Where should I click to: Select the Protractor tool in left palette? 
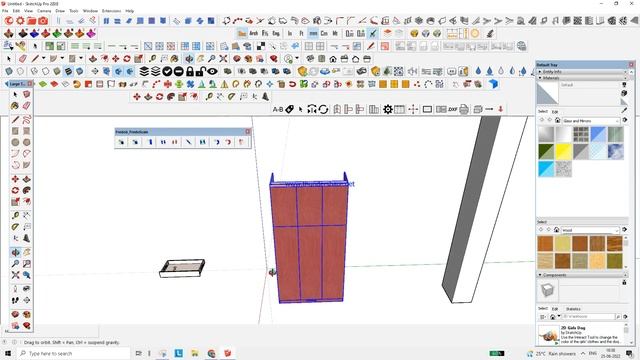click(15, 227)
